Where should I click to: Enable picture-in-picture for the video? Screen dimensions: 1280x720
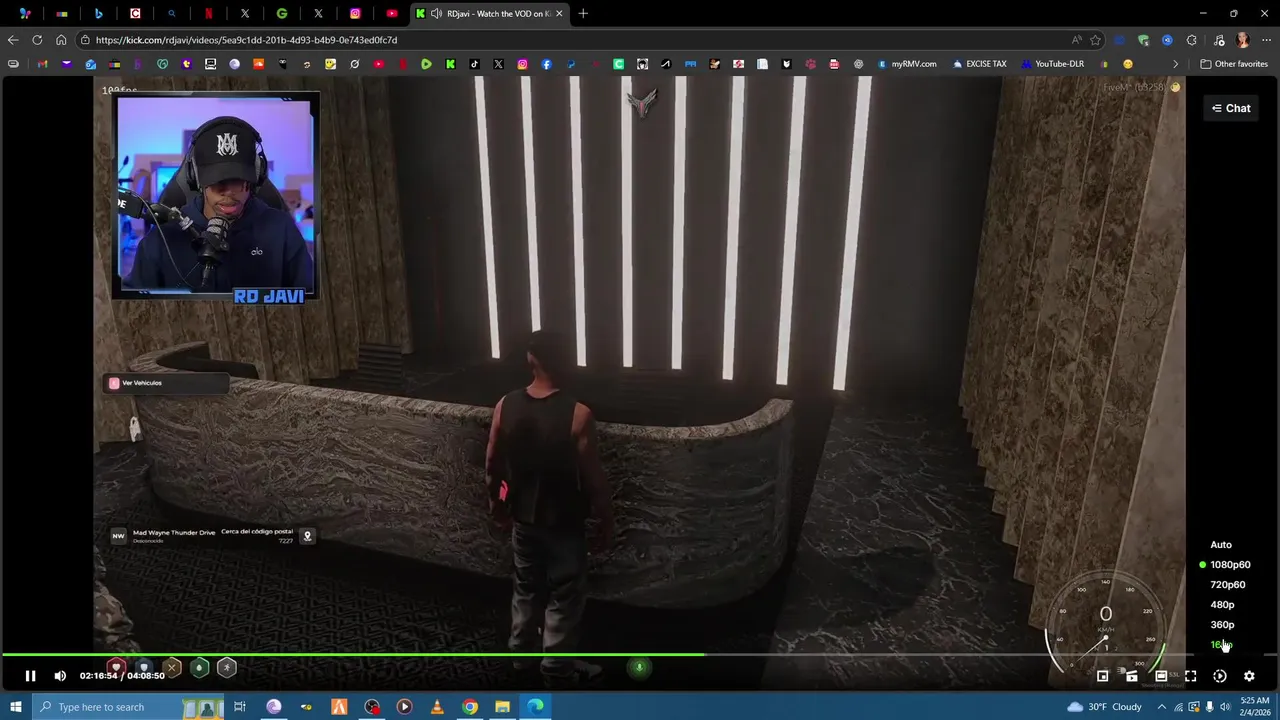coord(1102,676)
